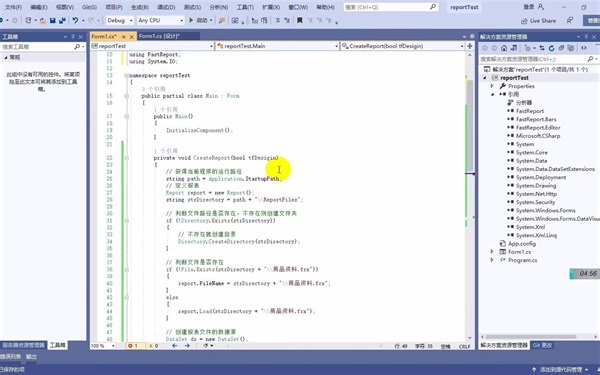This screenshot has width=600, height=375.
Task: Click the uncomment selected lines toolbar icon
Action: tap(287, 20)
